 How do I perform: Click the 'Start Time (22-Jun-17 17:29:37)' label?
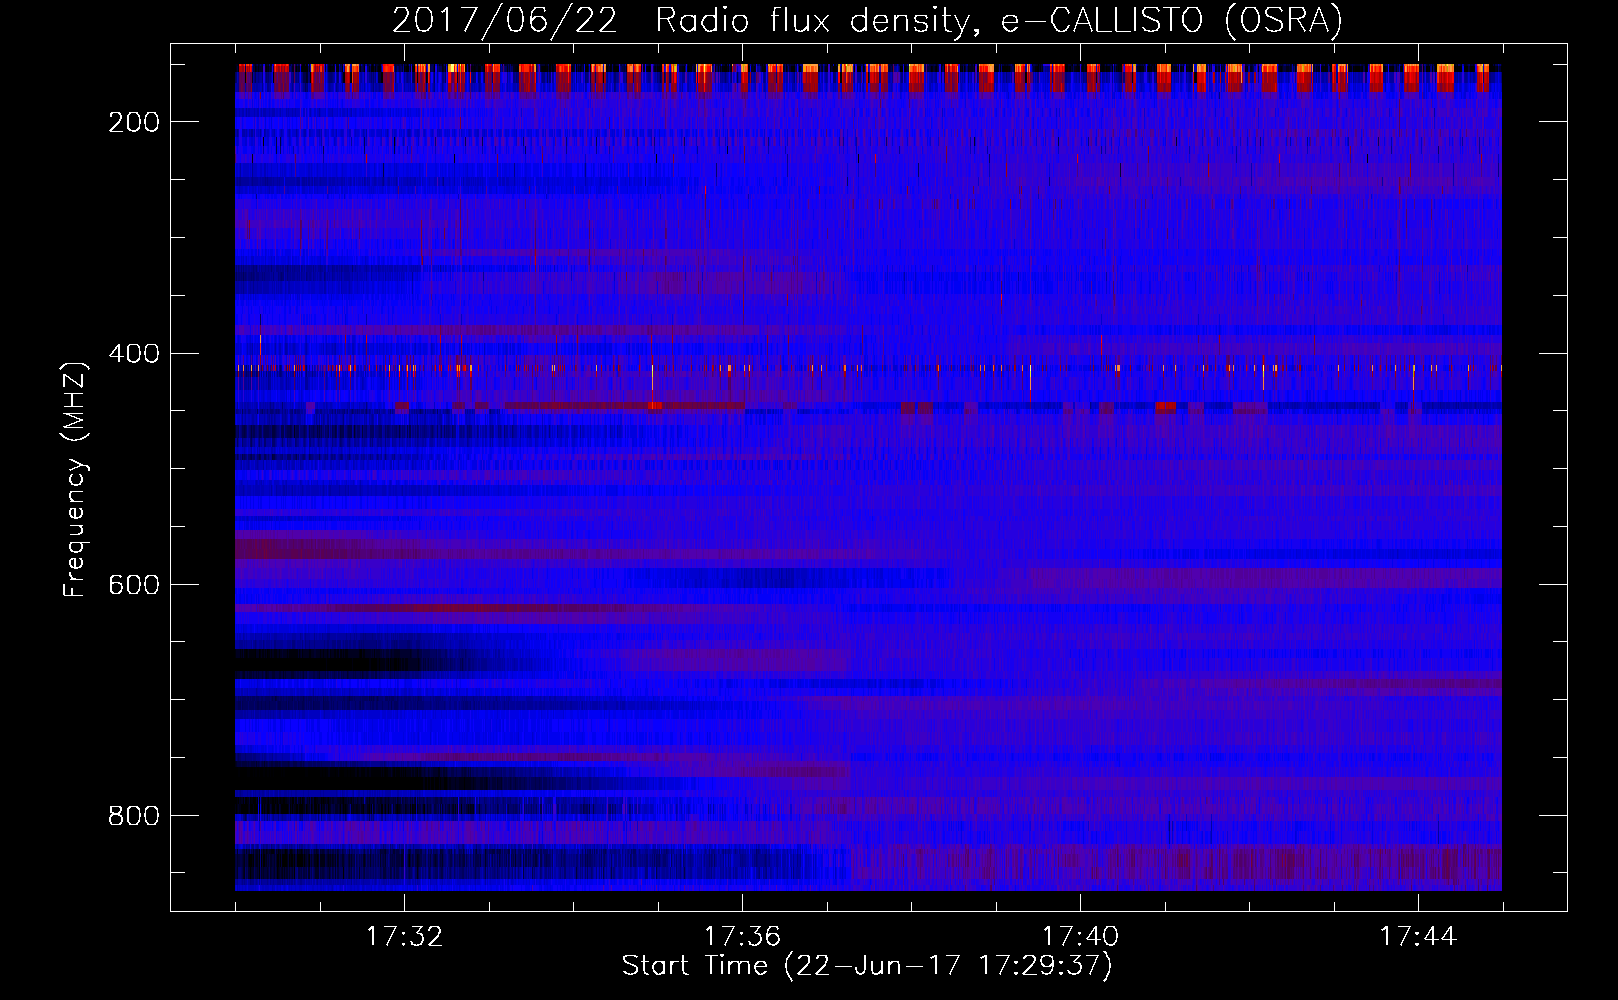click(867, 966)
